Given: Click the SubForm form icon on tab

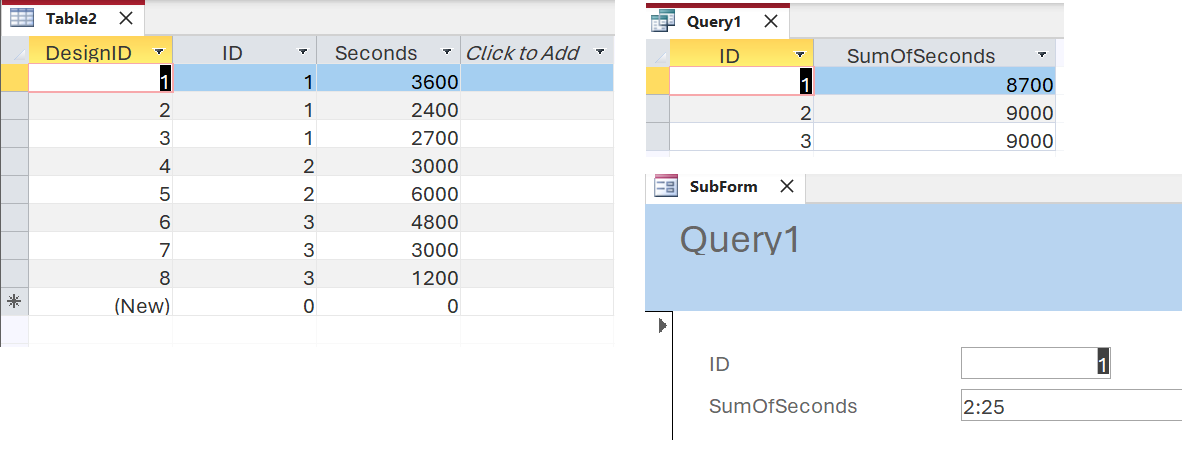Looking at the screenshot, I should pyautogui.click(x=666, y=186).
